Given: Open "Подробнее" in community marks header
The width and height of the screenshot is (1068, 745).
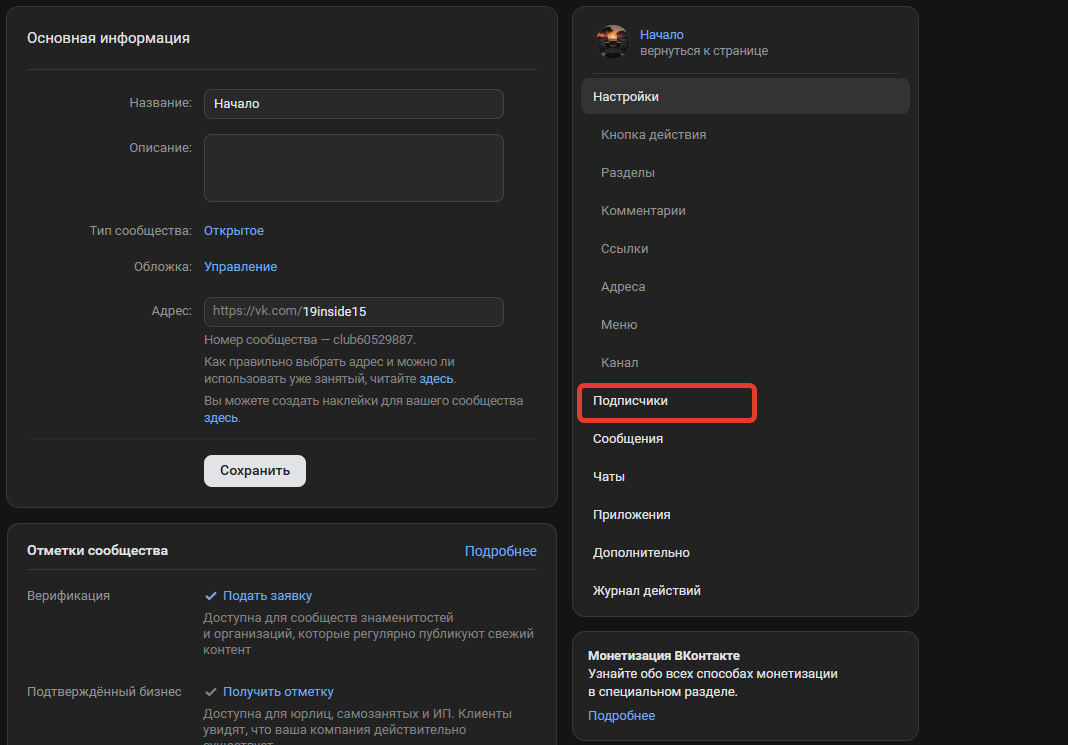Looking at the screenshot, I should point(500,551).
